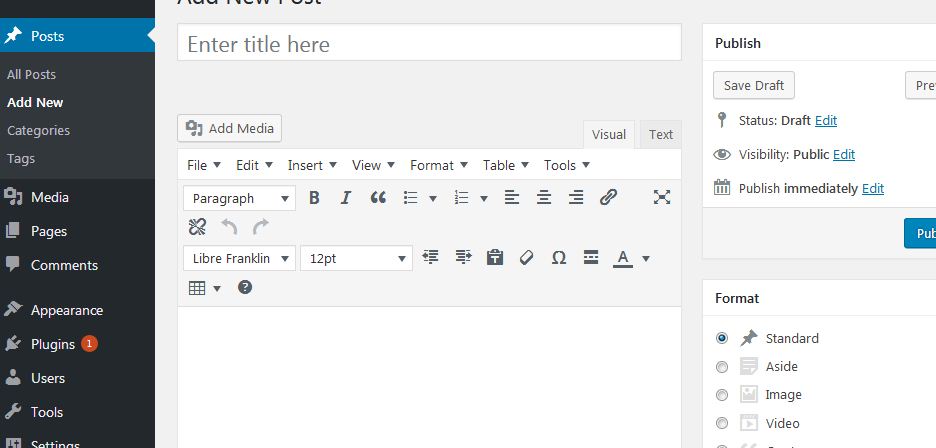
Task: Clear formatting with the eraser icon
Action: [526, 257]
